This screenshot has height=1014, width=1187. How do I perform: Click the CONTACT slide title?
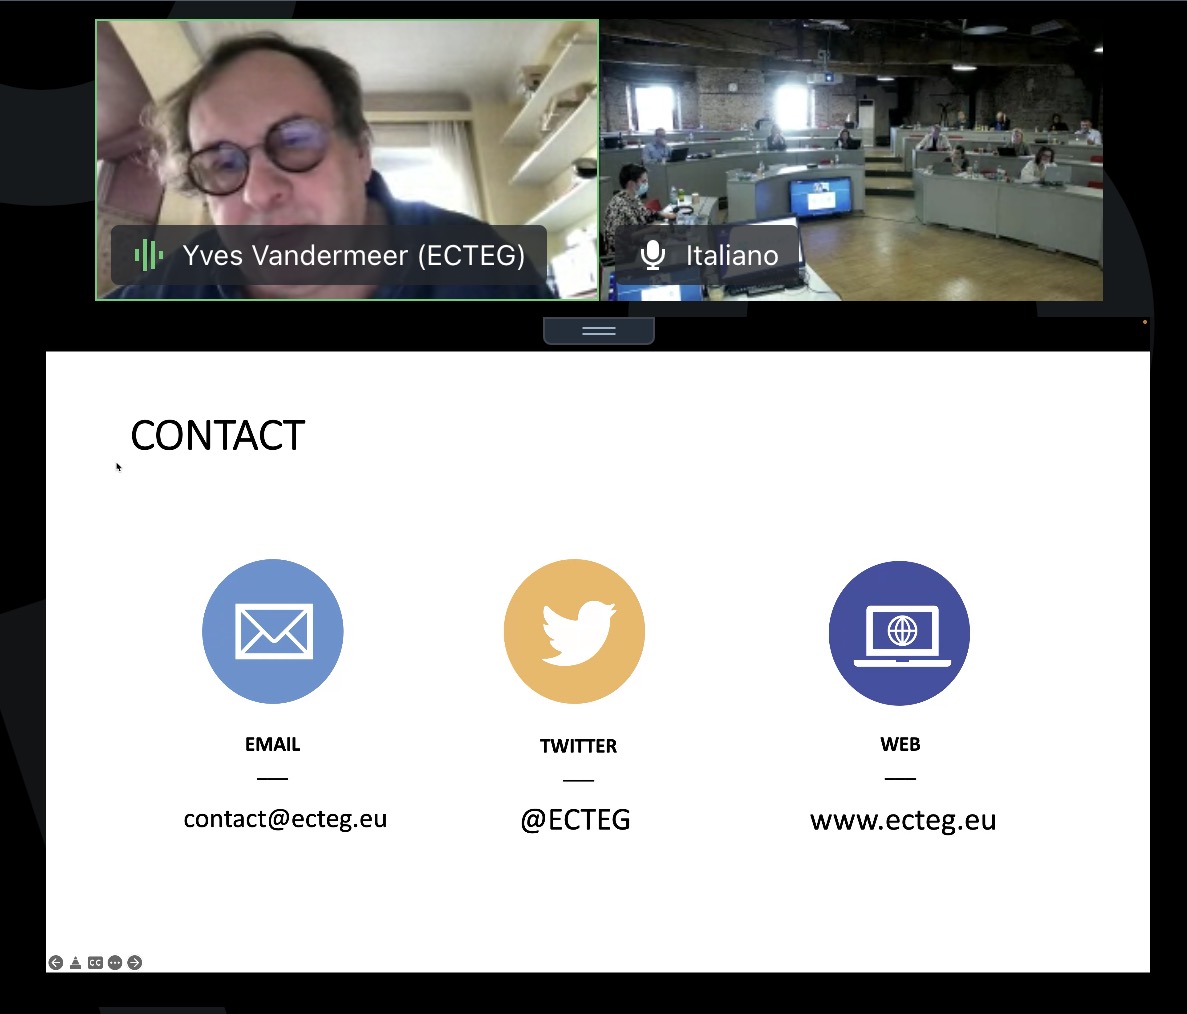[x=218, y=435]
